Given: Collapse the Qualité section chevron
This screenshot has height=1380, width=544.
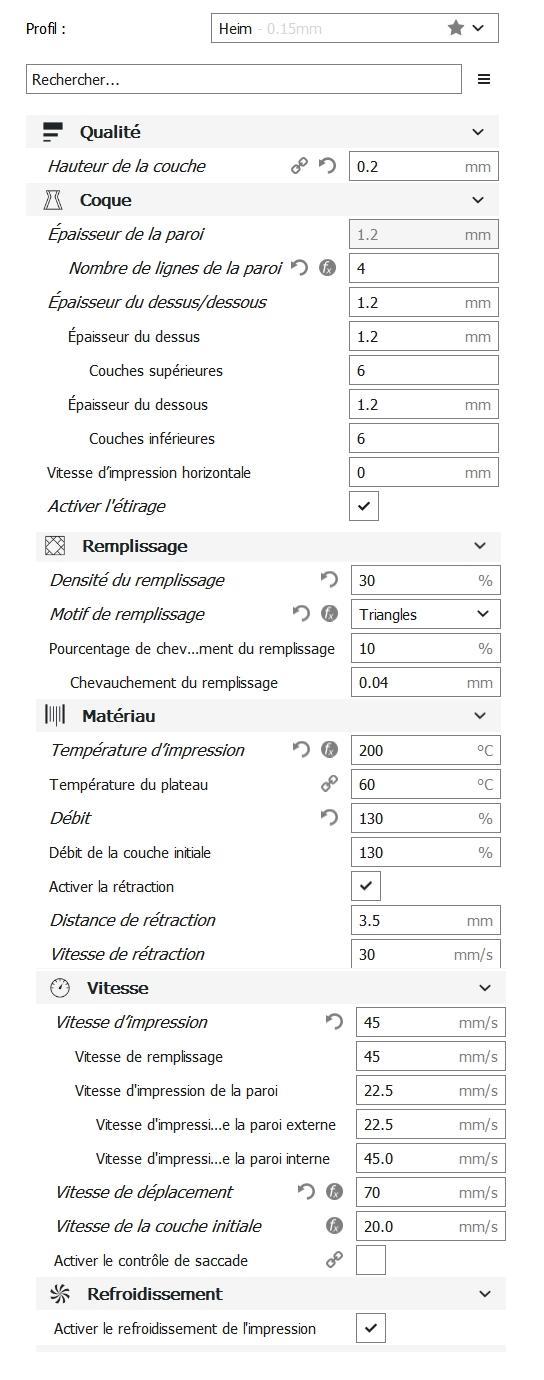Looking at the screenshot, I should [x=478, y=132].
